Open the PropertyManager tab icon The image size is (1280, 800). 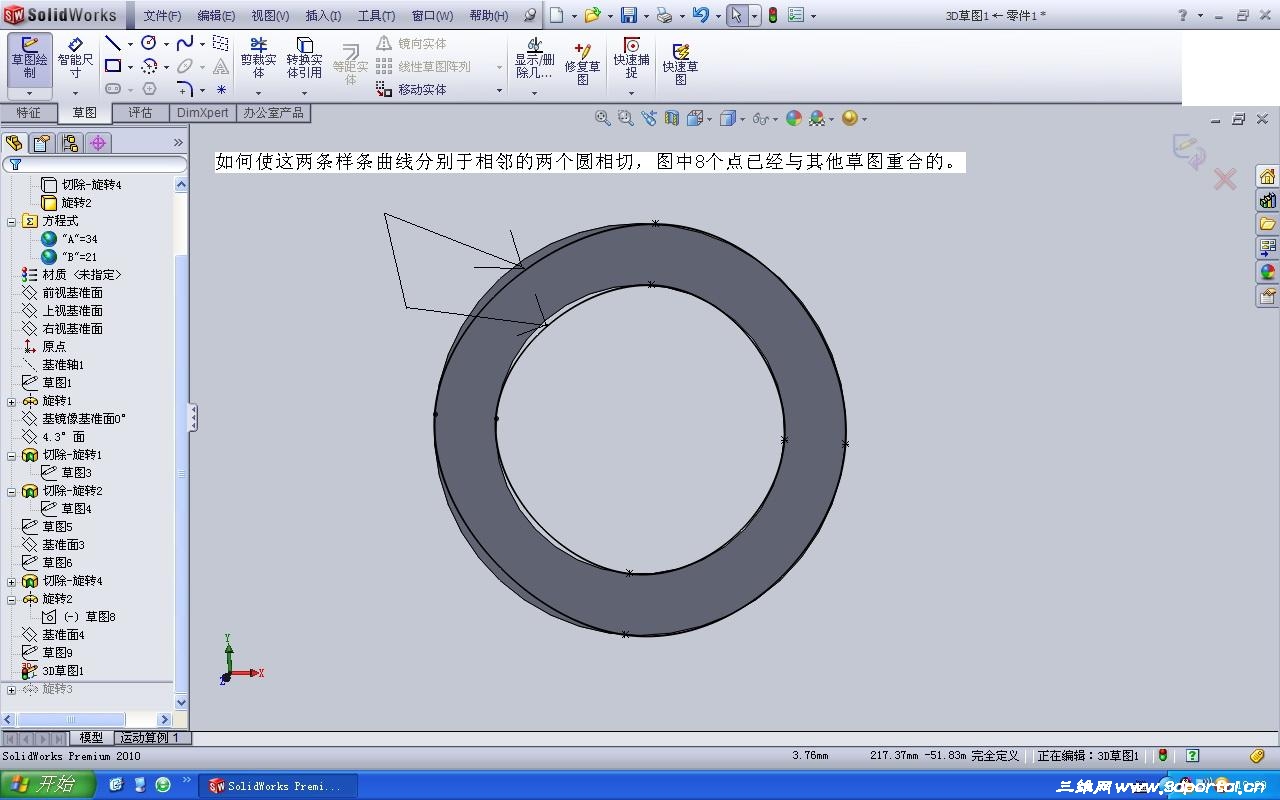point(42,143)
